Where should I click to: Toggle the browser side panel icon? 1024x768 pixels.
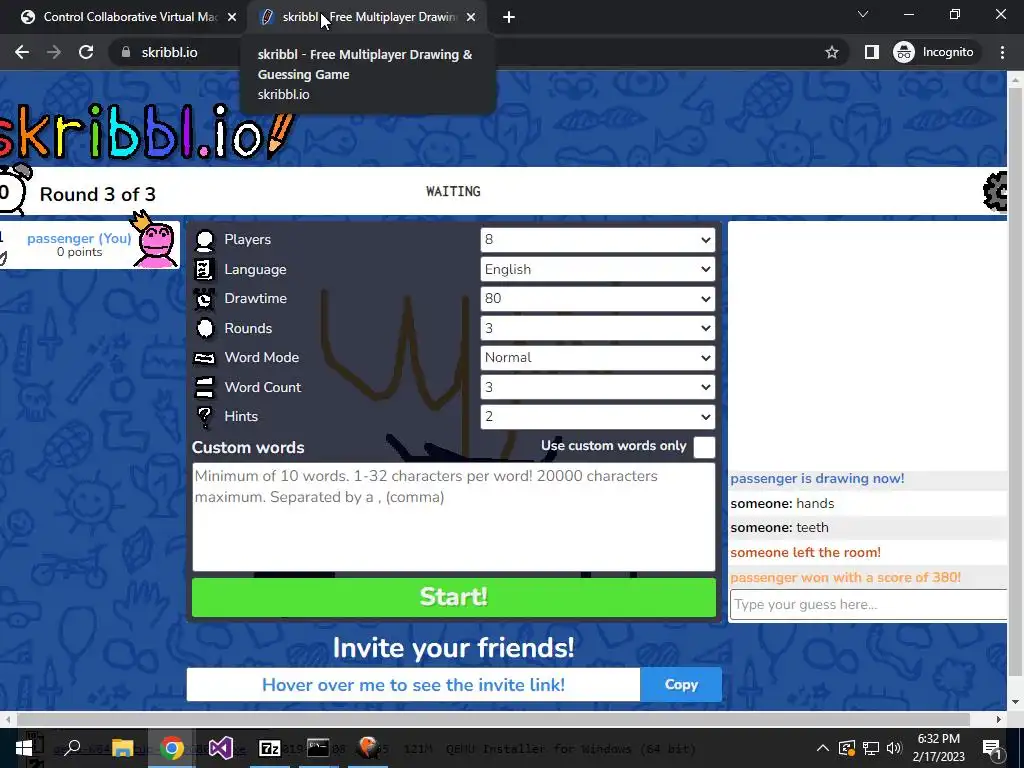tap(872, 52)
